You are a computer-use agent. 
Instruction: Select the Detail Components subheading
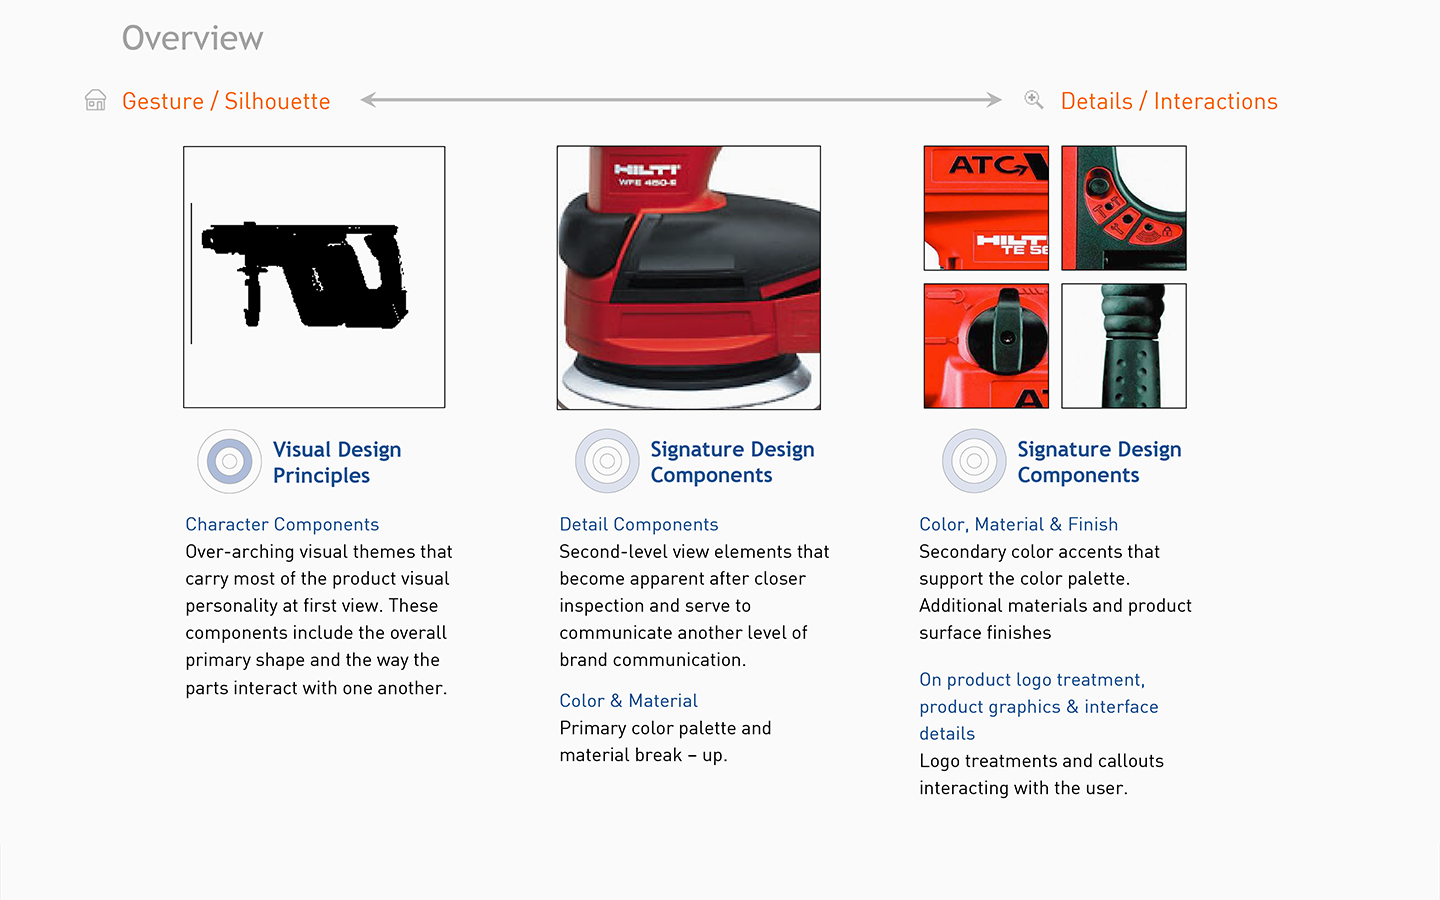tap(639, 524)
